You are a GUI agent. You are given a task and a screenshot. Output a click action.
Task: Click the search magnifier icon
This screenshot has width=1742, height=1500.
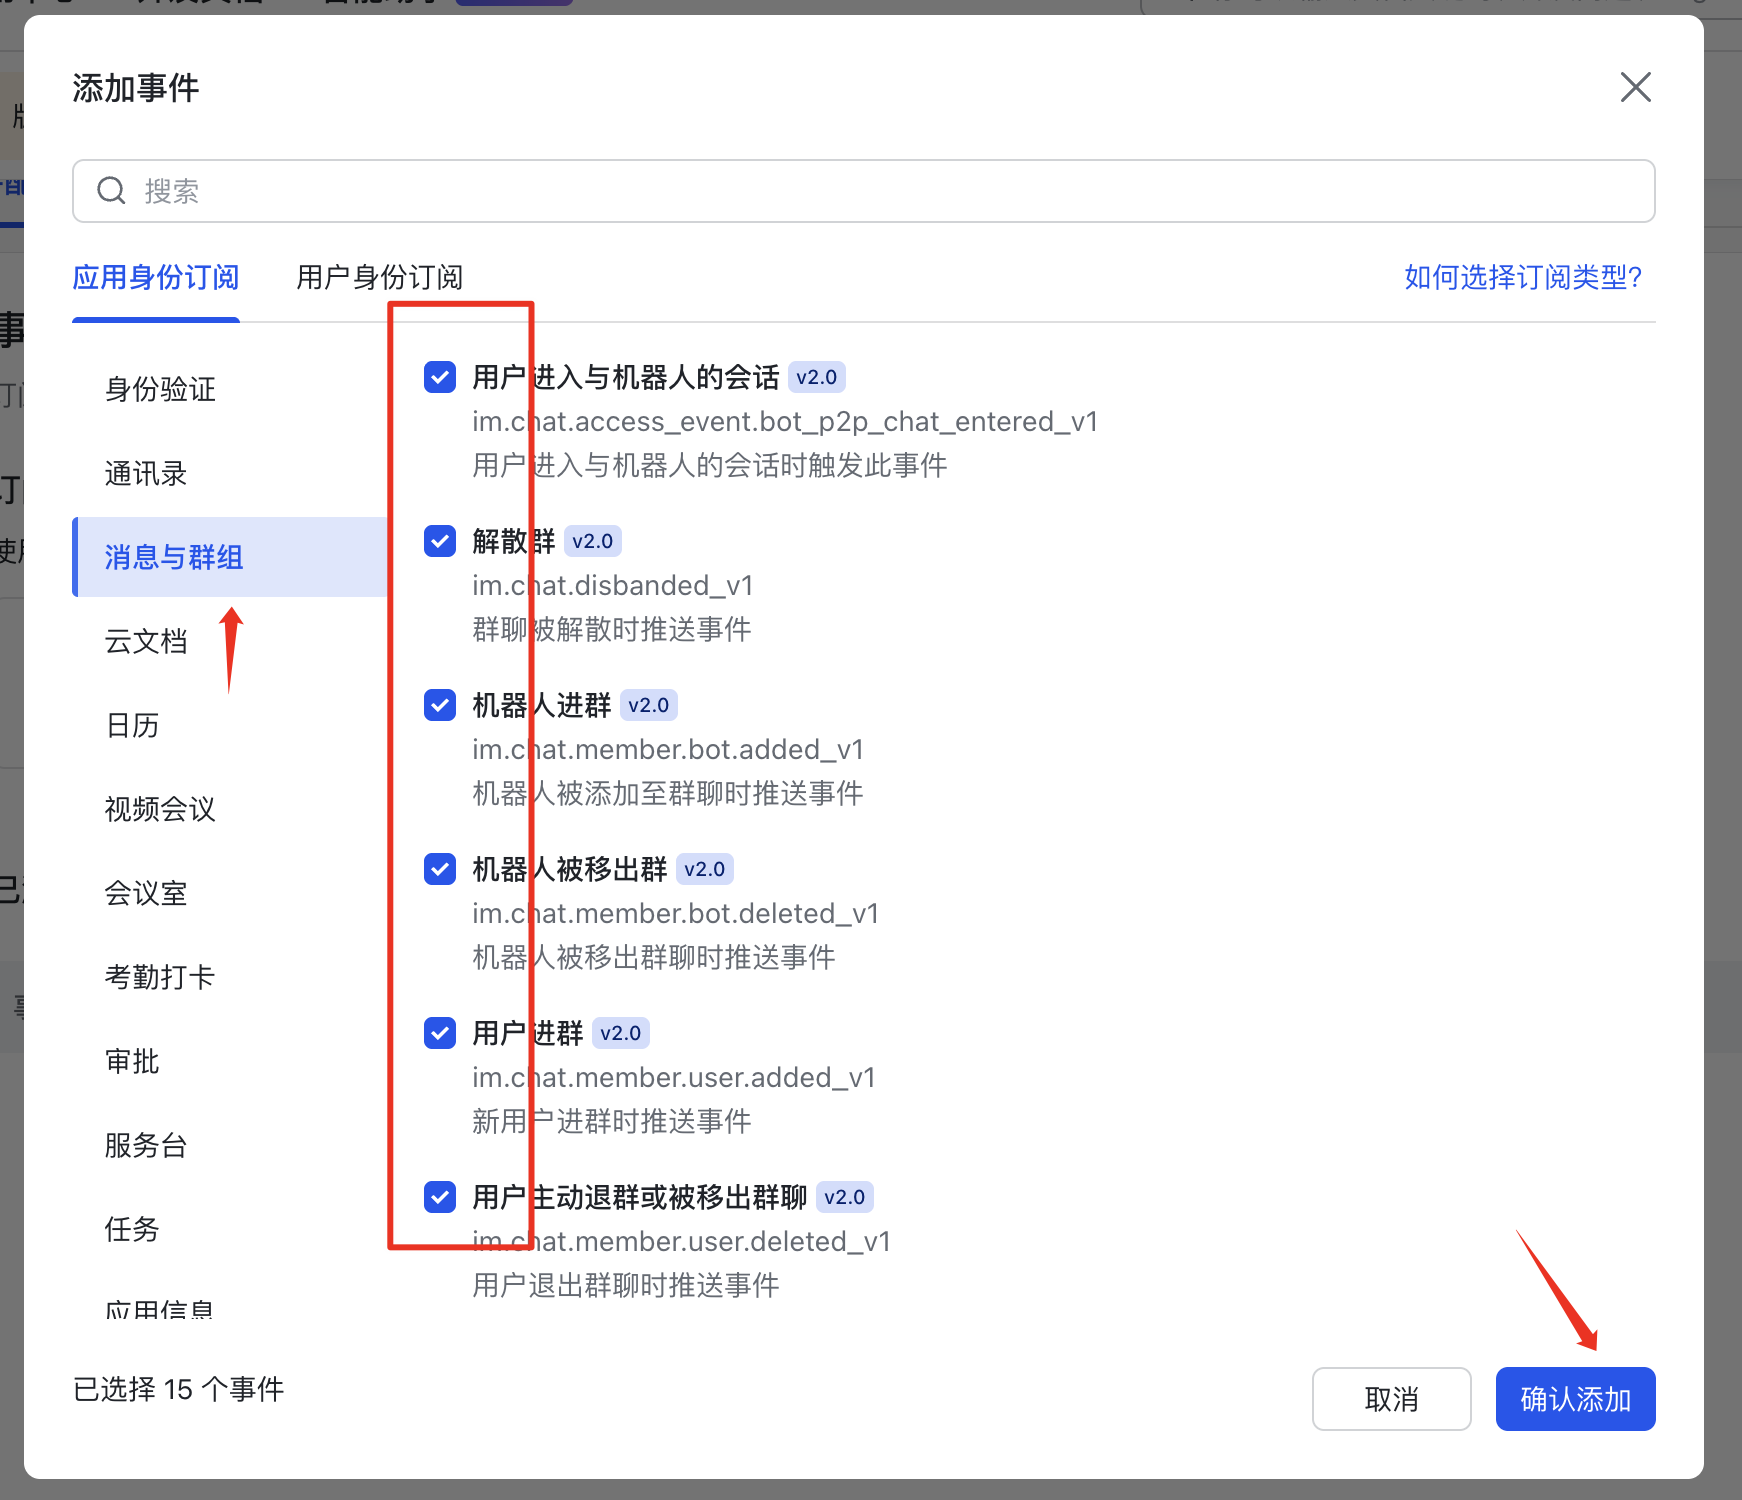click(x=111, y=190)
